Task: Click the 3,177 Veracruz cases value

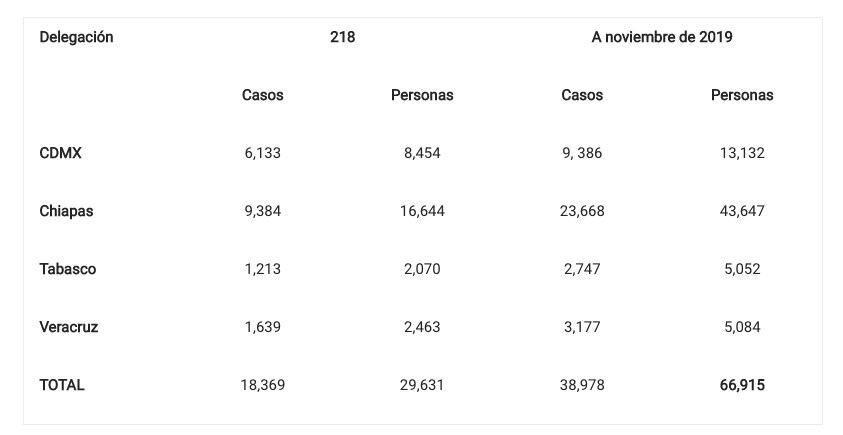Action: click(x=582, y=327)
